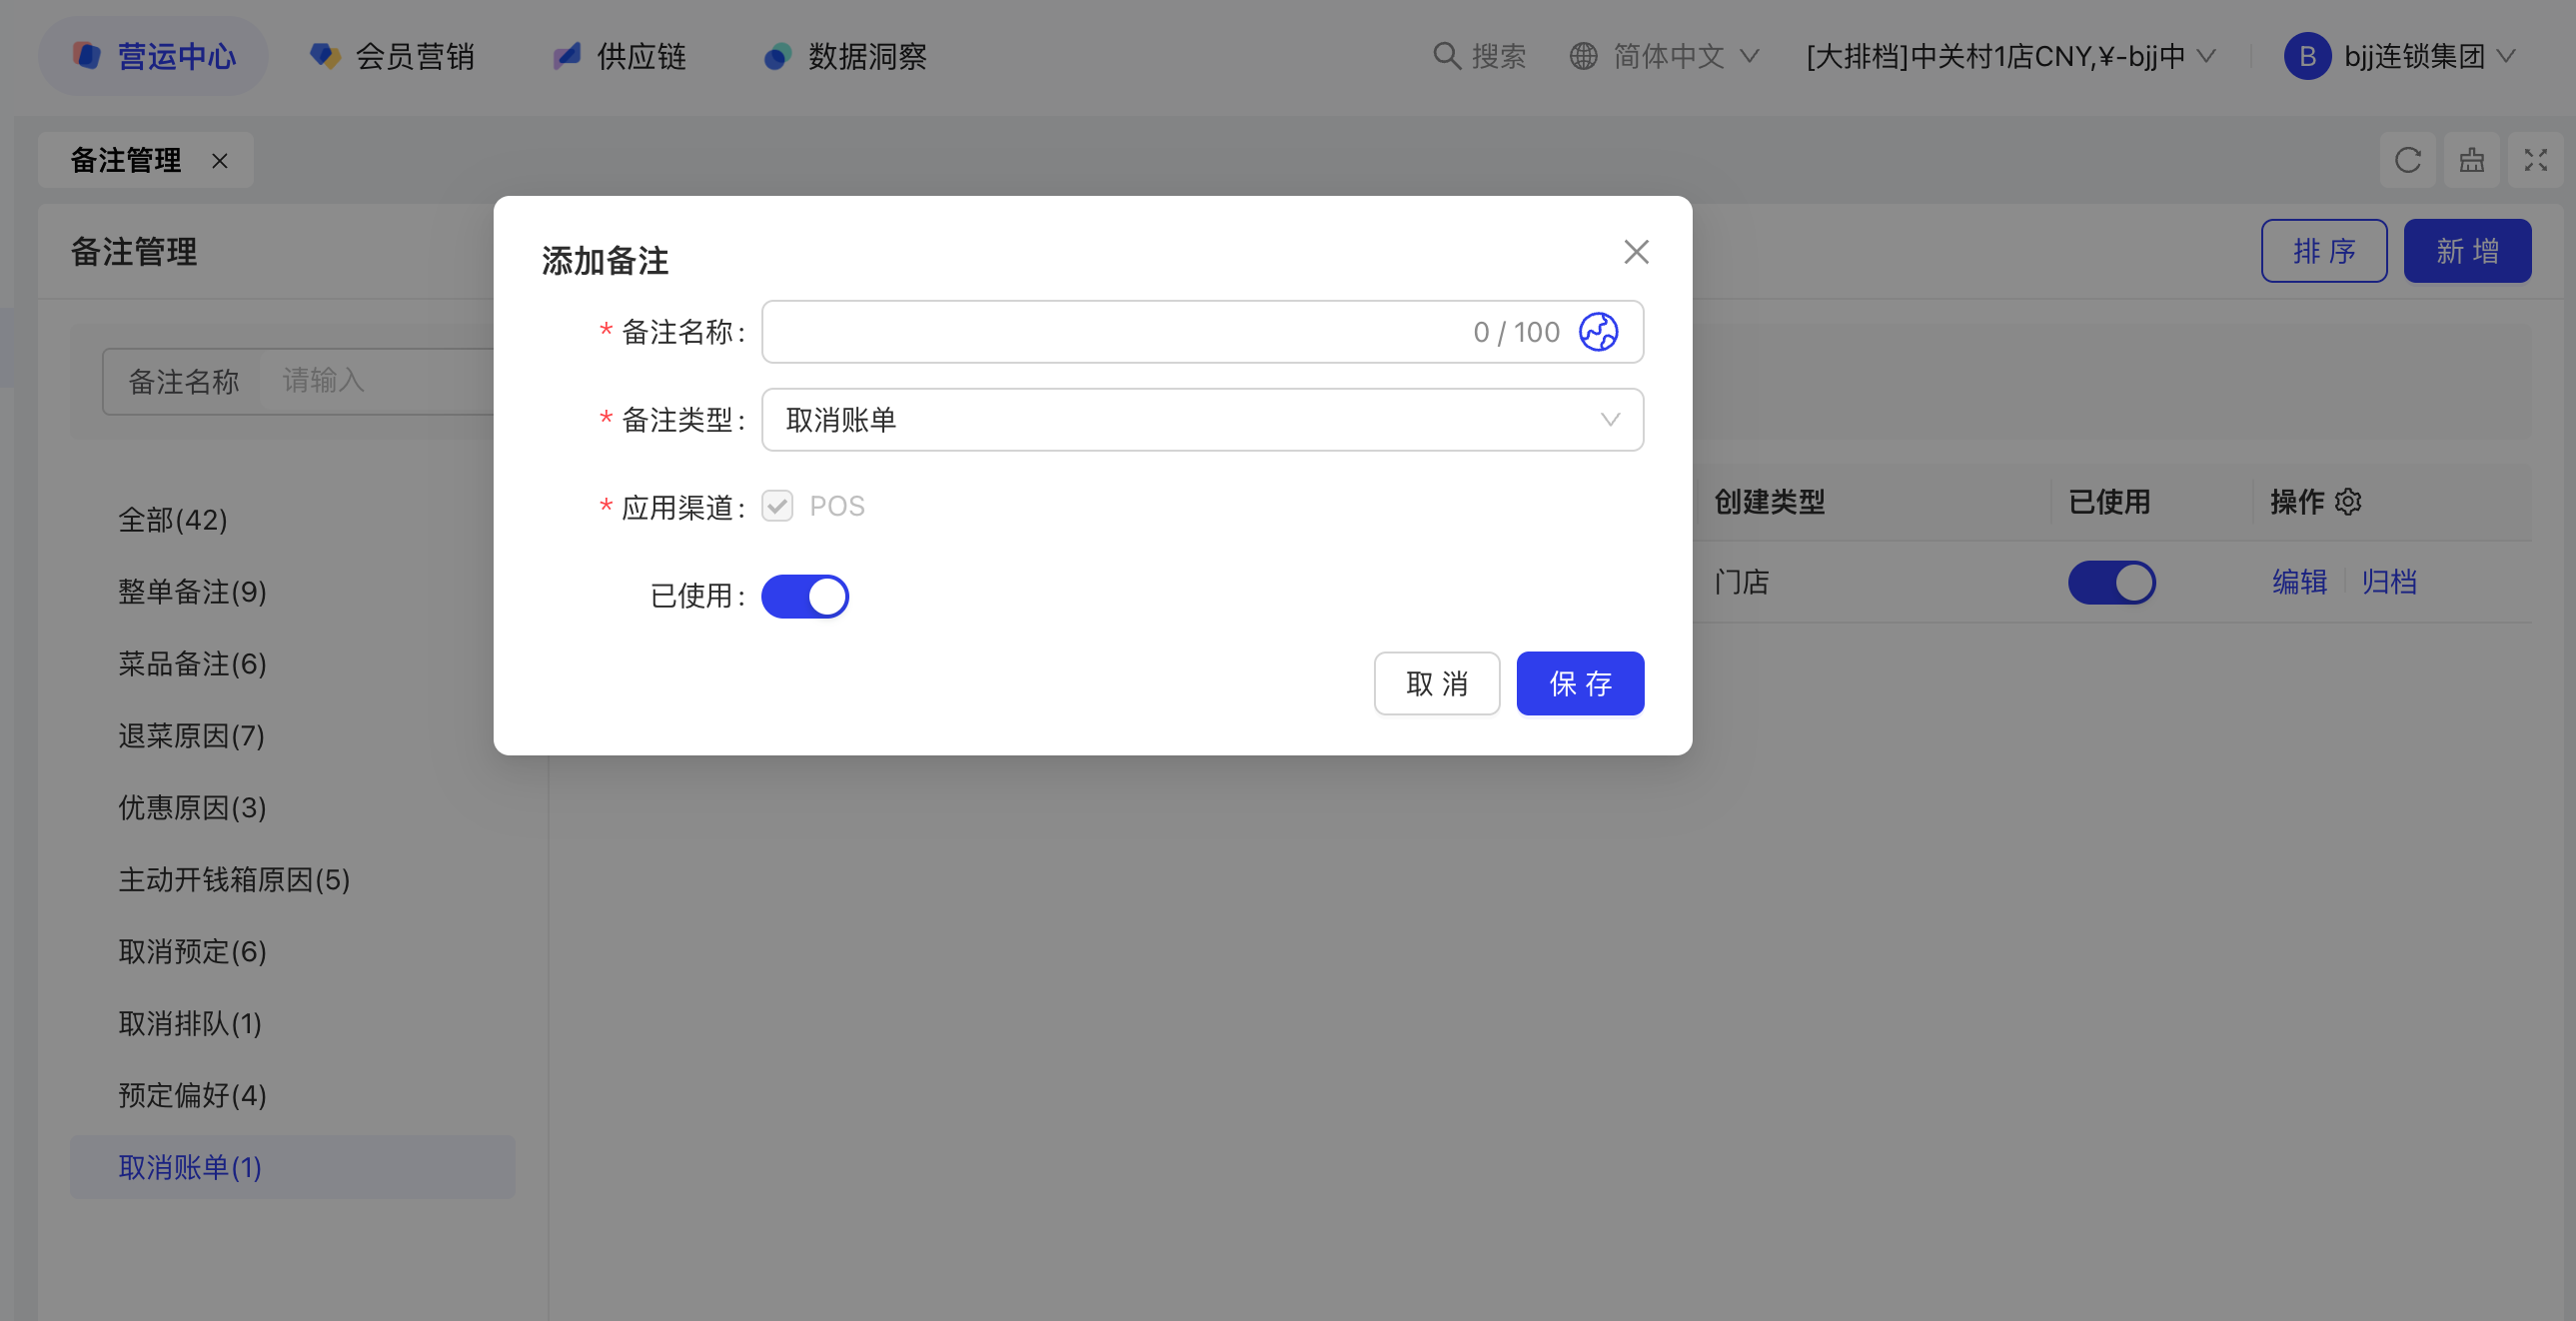Viewport: 2576px width, 1321px height.
Task: Close the 备注管理 tab
Action: (x=220, y=161)
